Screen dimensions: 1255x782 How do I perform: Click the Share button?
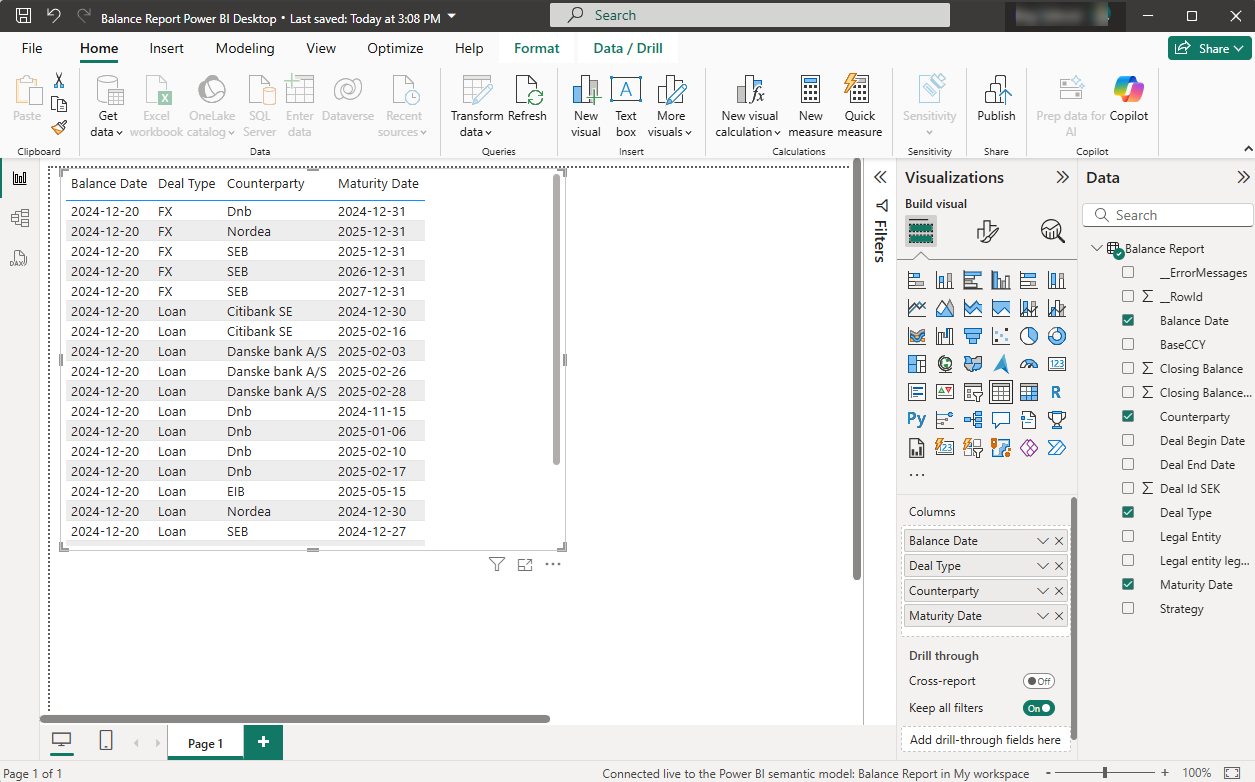point(1209,48)
